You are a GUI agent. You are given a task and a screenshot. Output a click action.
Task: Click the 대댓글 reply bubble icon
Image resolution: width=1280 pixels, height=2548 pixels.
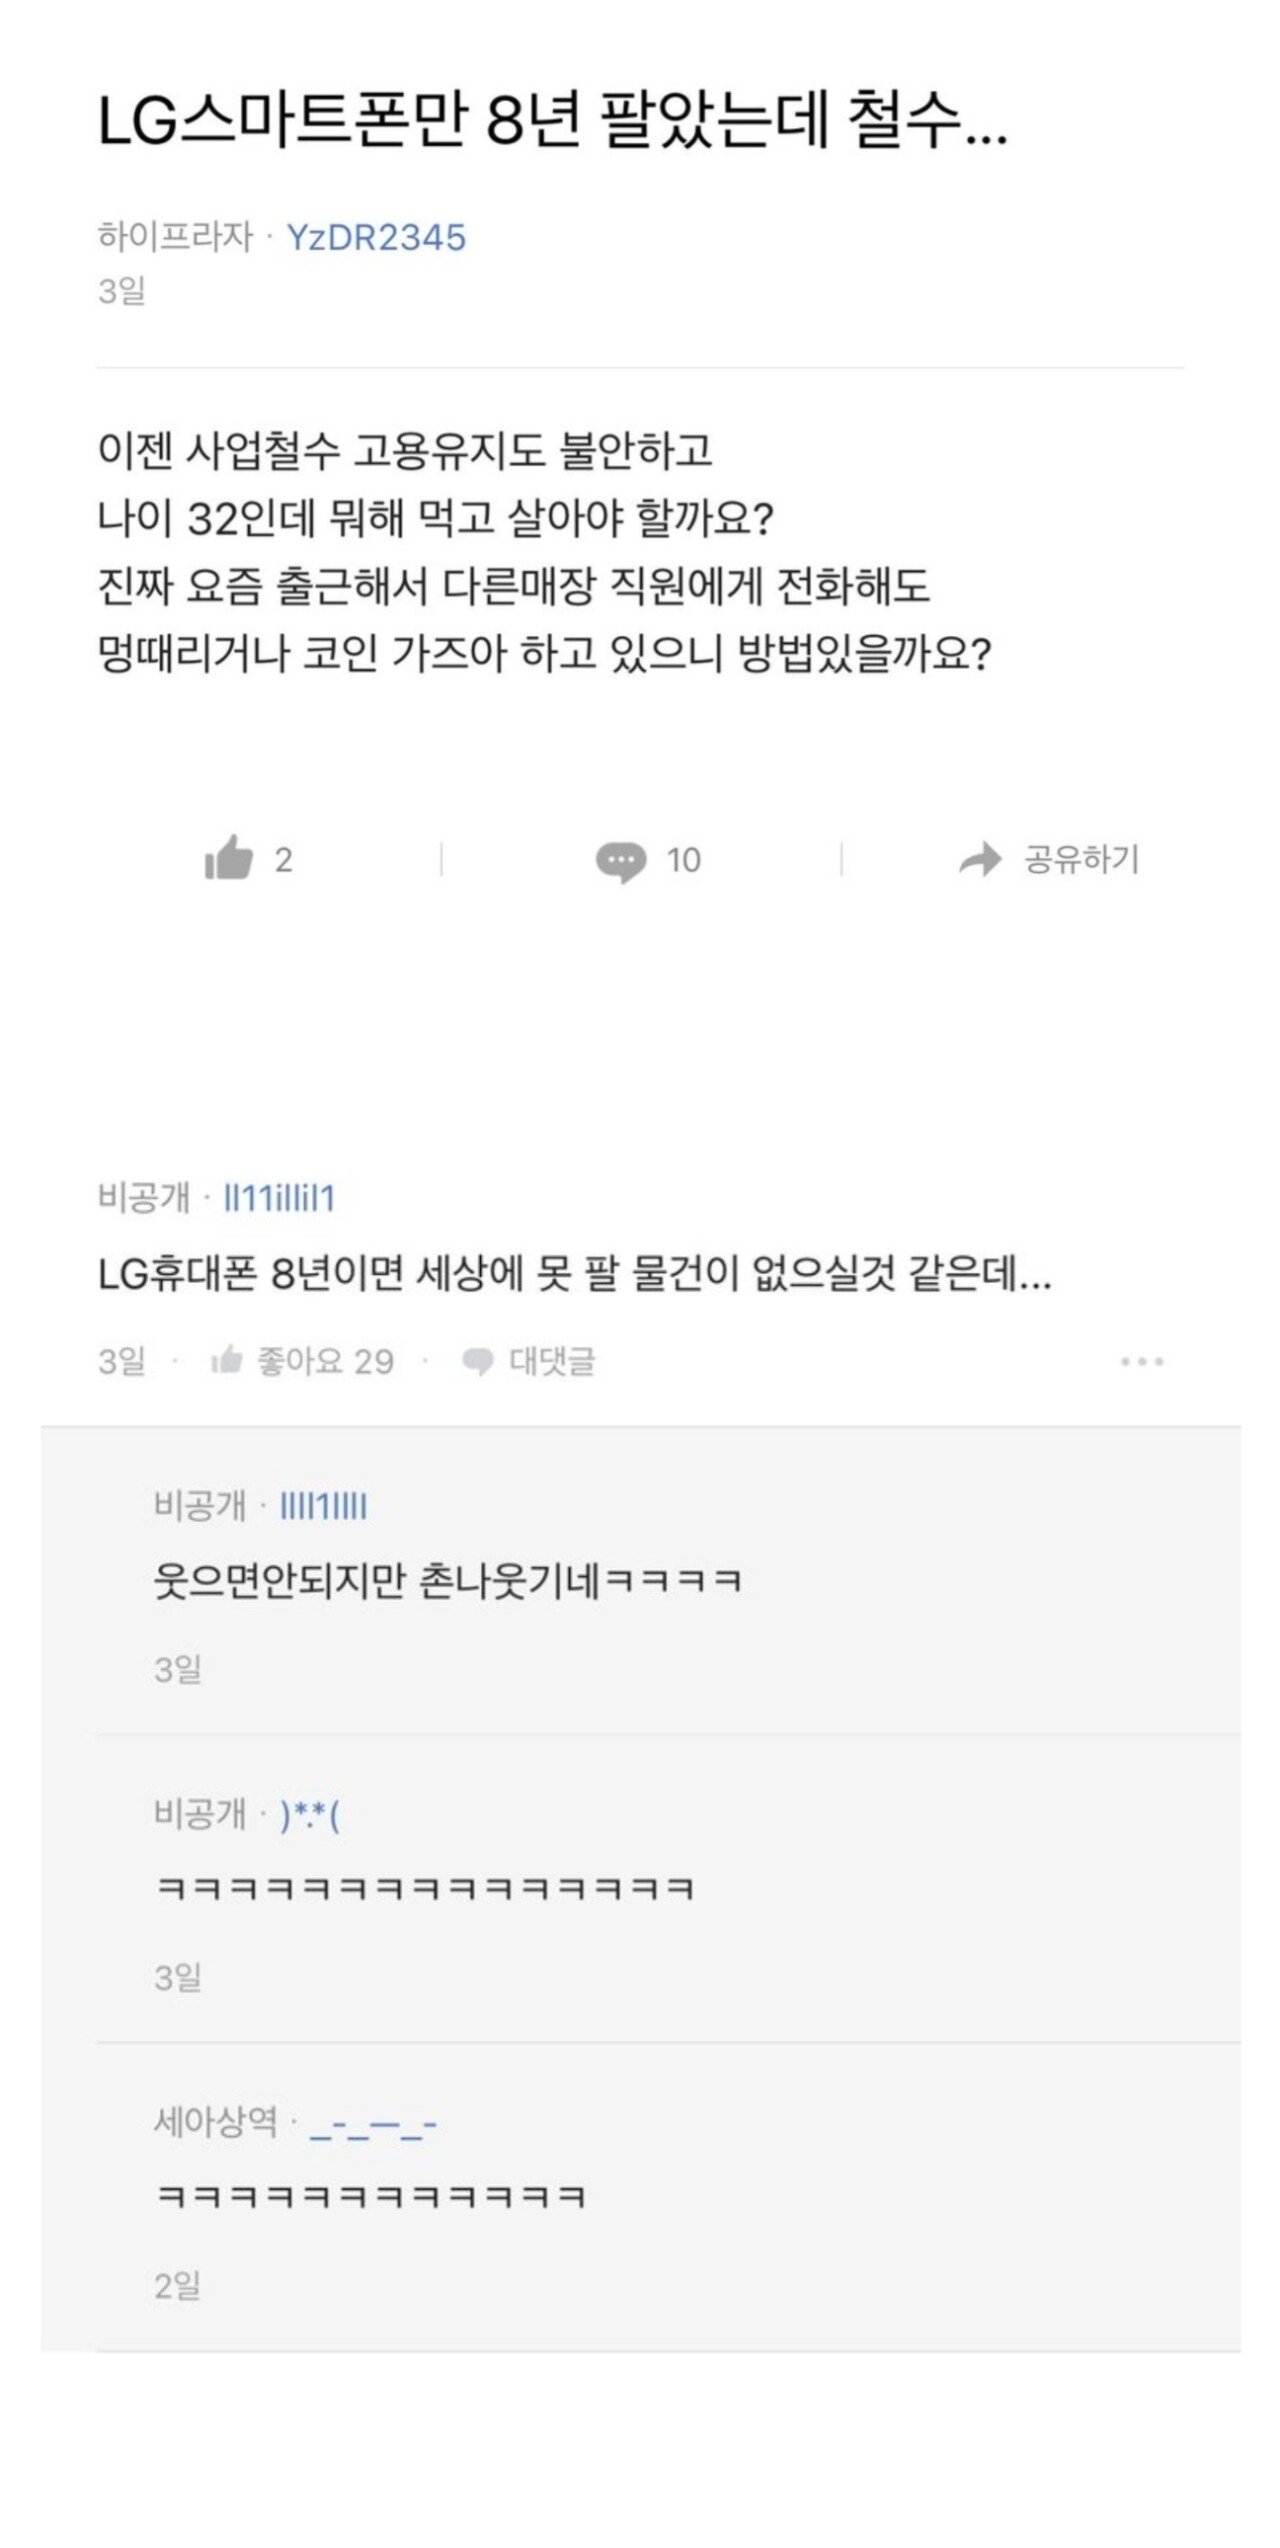tap(478, 1362)
